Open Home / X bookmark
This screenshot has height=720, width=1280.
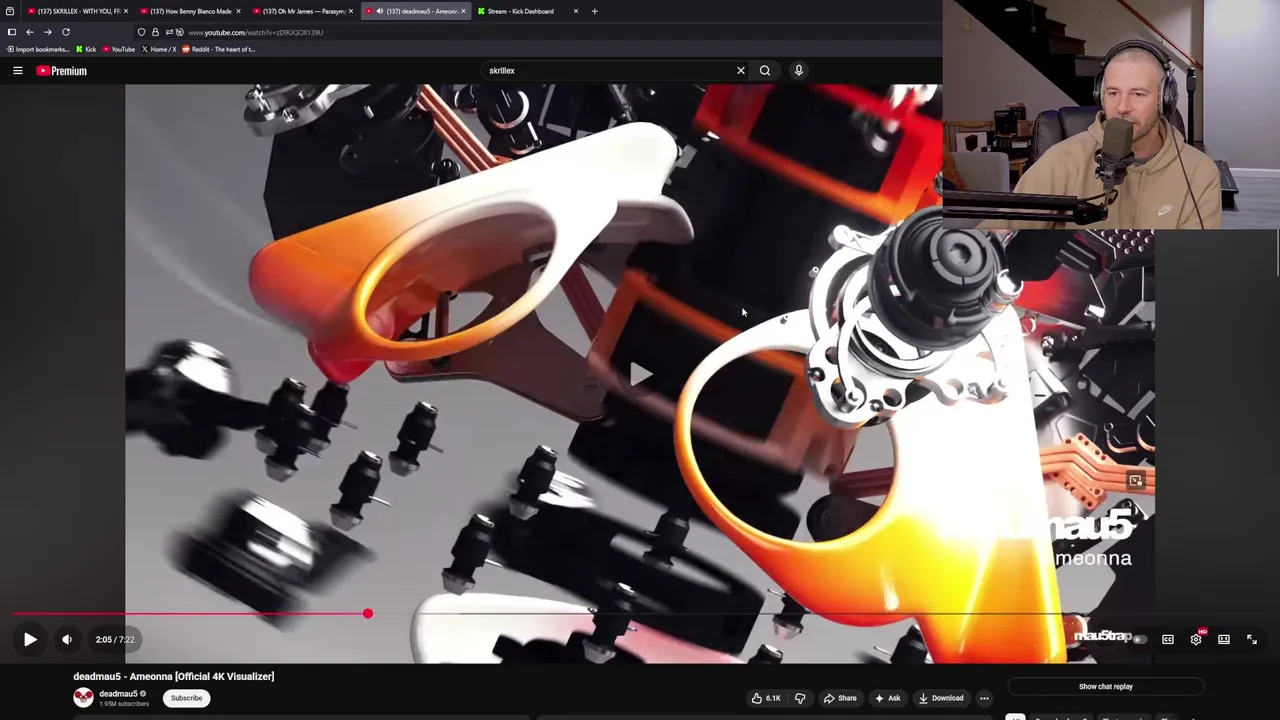(158, 49)
